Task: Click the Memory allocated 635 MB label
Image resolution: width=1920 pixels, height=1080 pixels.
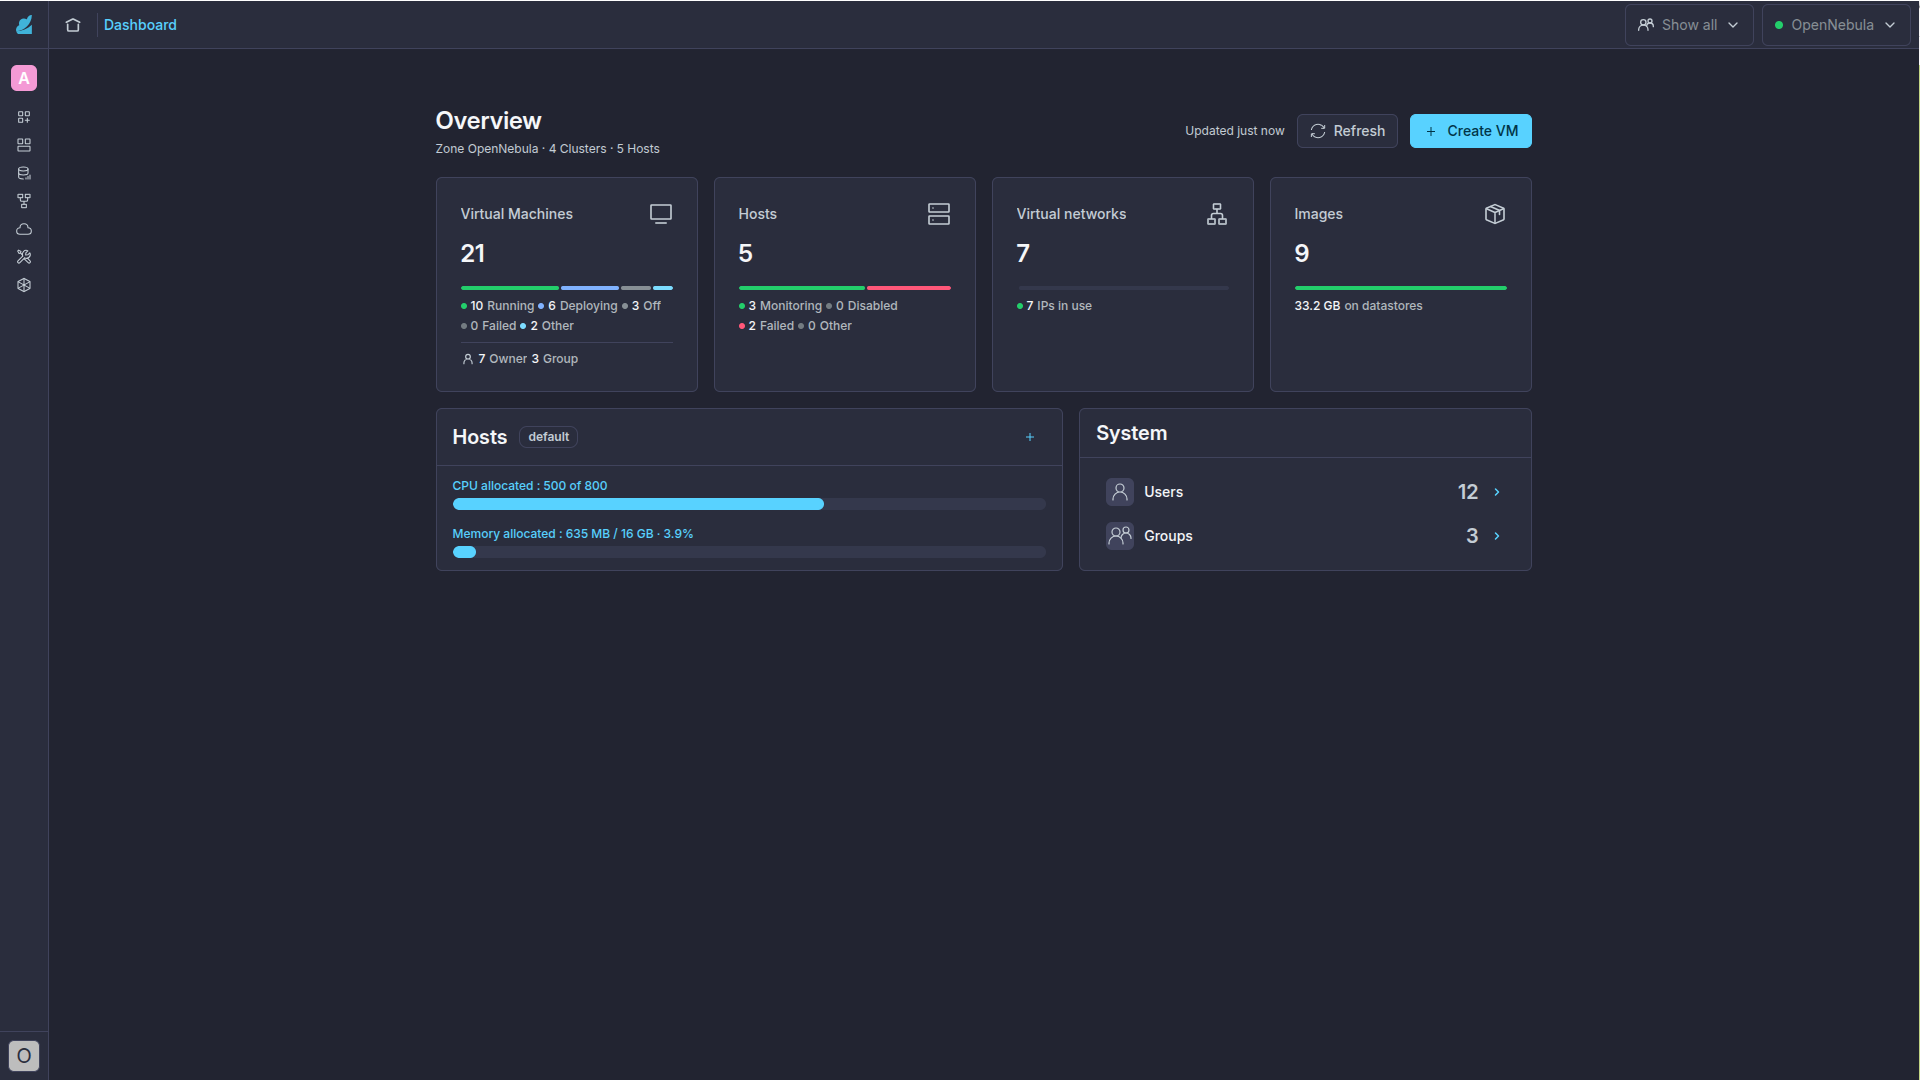Action: [x=573, y=534]
